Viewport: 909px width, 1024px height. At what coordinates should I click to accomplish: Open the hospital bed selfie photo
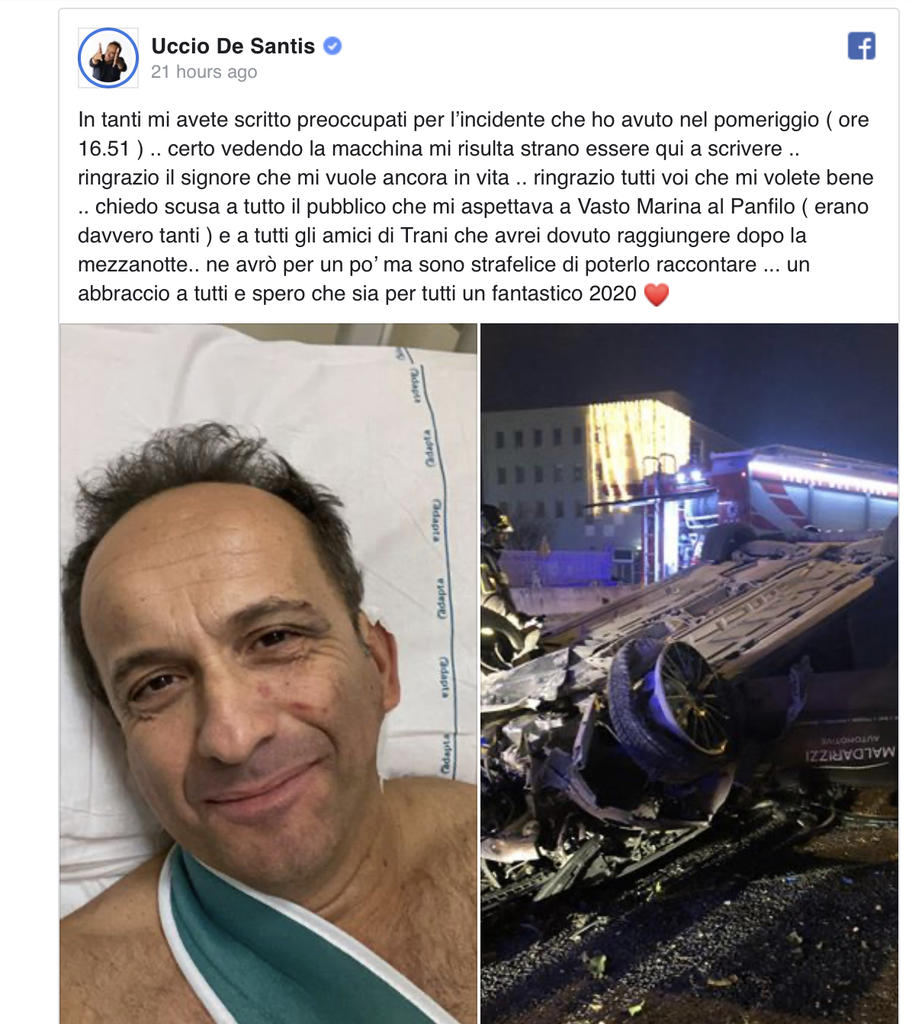point(268,673)
